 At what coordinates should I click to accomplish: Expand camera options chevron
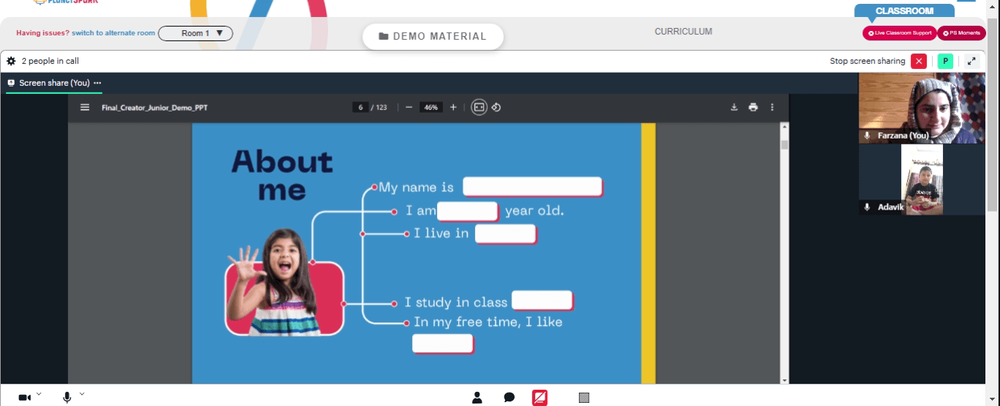(x=39, y=395)
